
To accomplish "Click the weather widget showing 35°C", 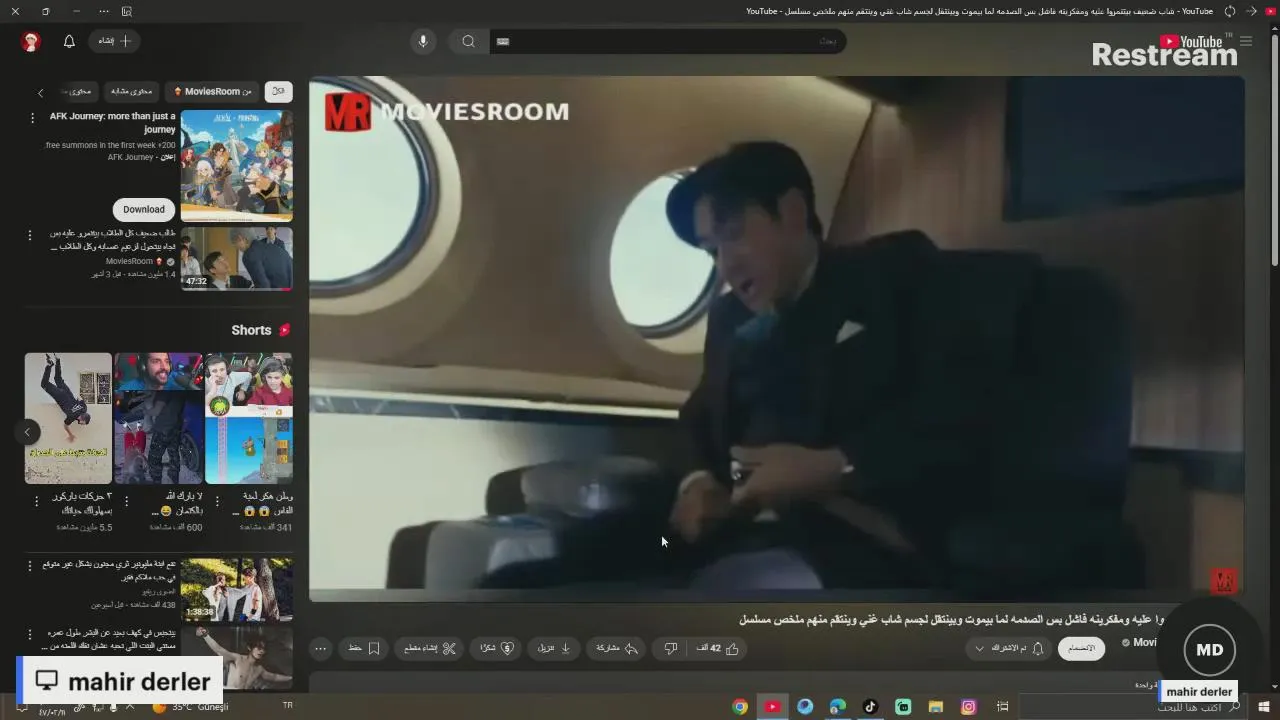I will pos(190,707).
